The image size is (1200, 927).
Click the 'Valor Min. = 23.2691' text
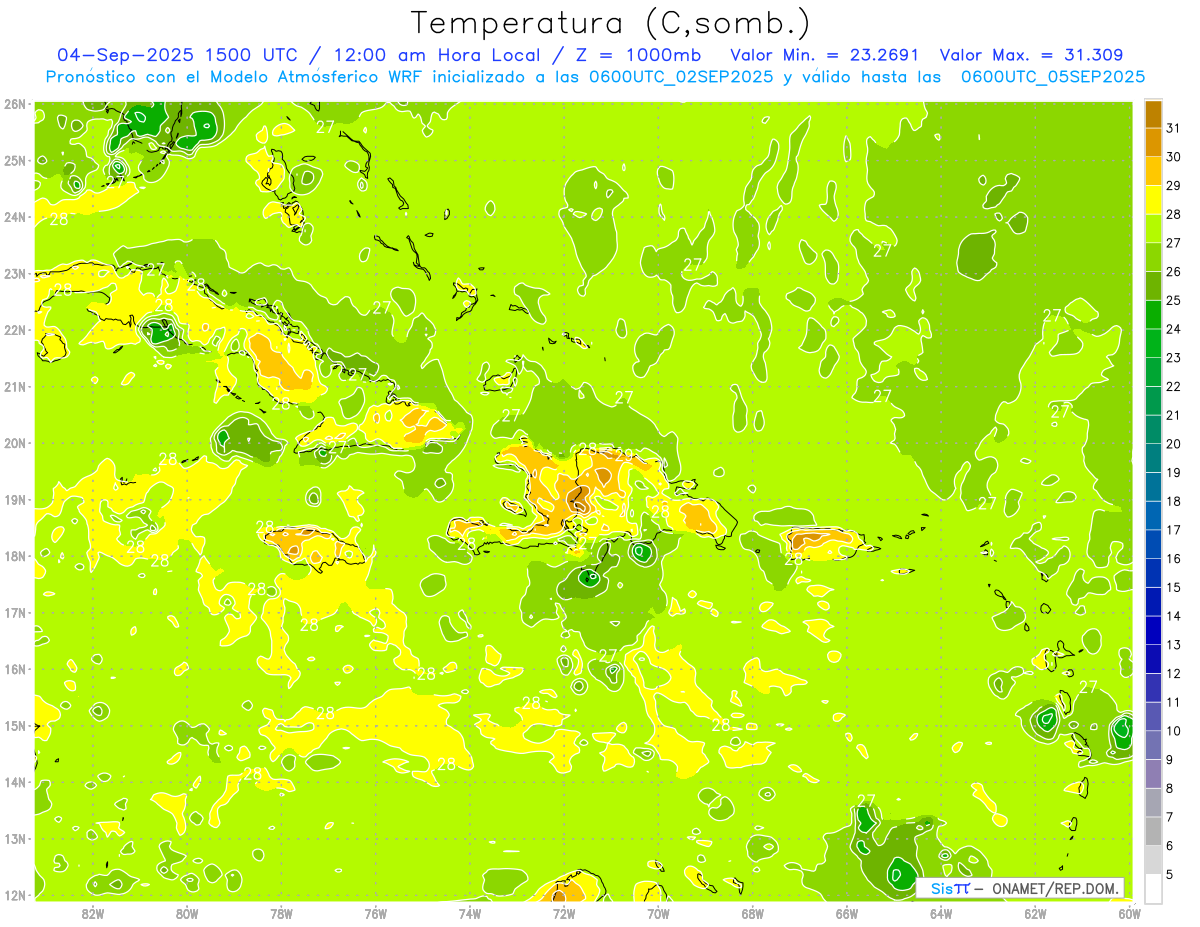(825, 55)
